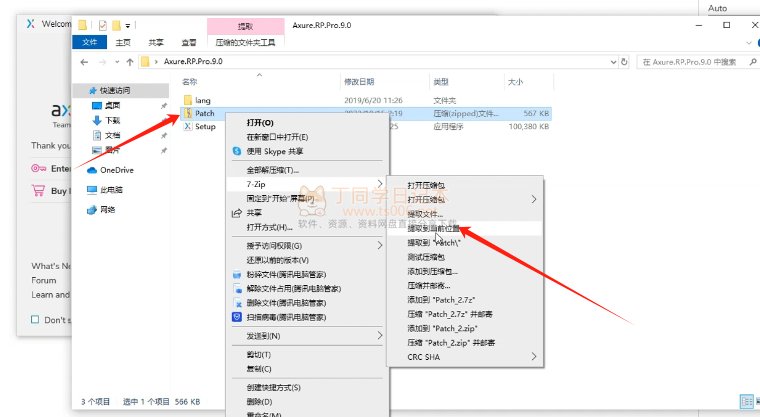Choose 打开(O) in the context menu
760x417 pixels.
260,123
